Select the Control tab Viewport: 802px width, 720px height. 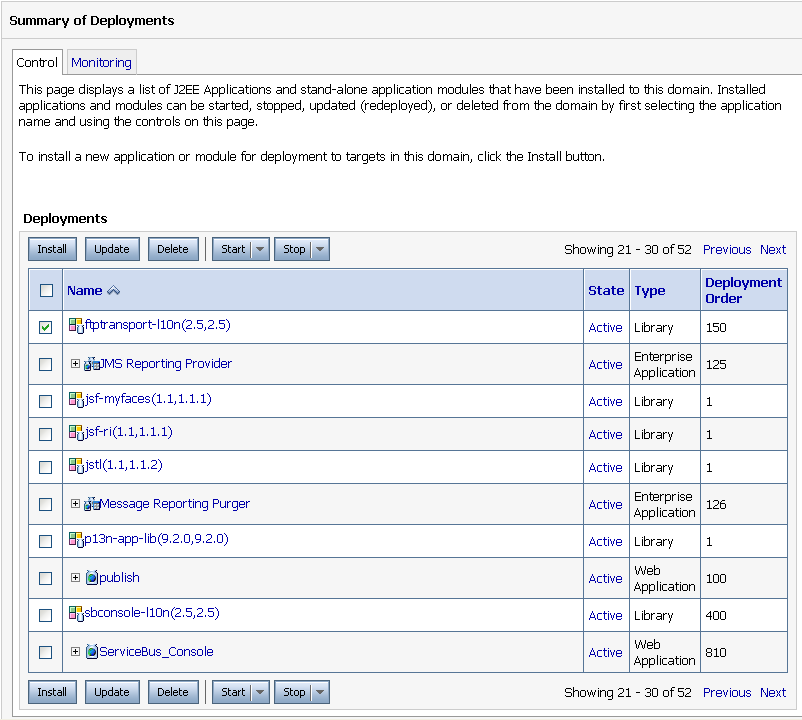coord(37,62)
